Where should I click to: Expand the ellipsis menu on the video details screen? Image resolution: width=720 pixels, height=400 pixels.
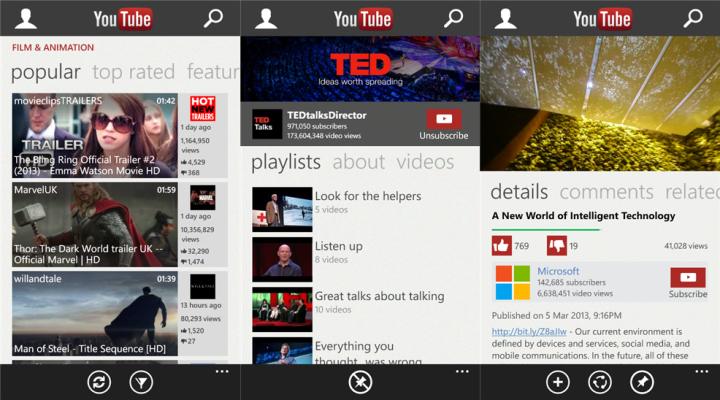coord(702,372)
